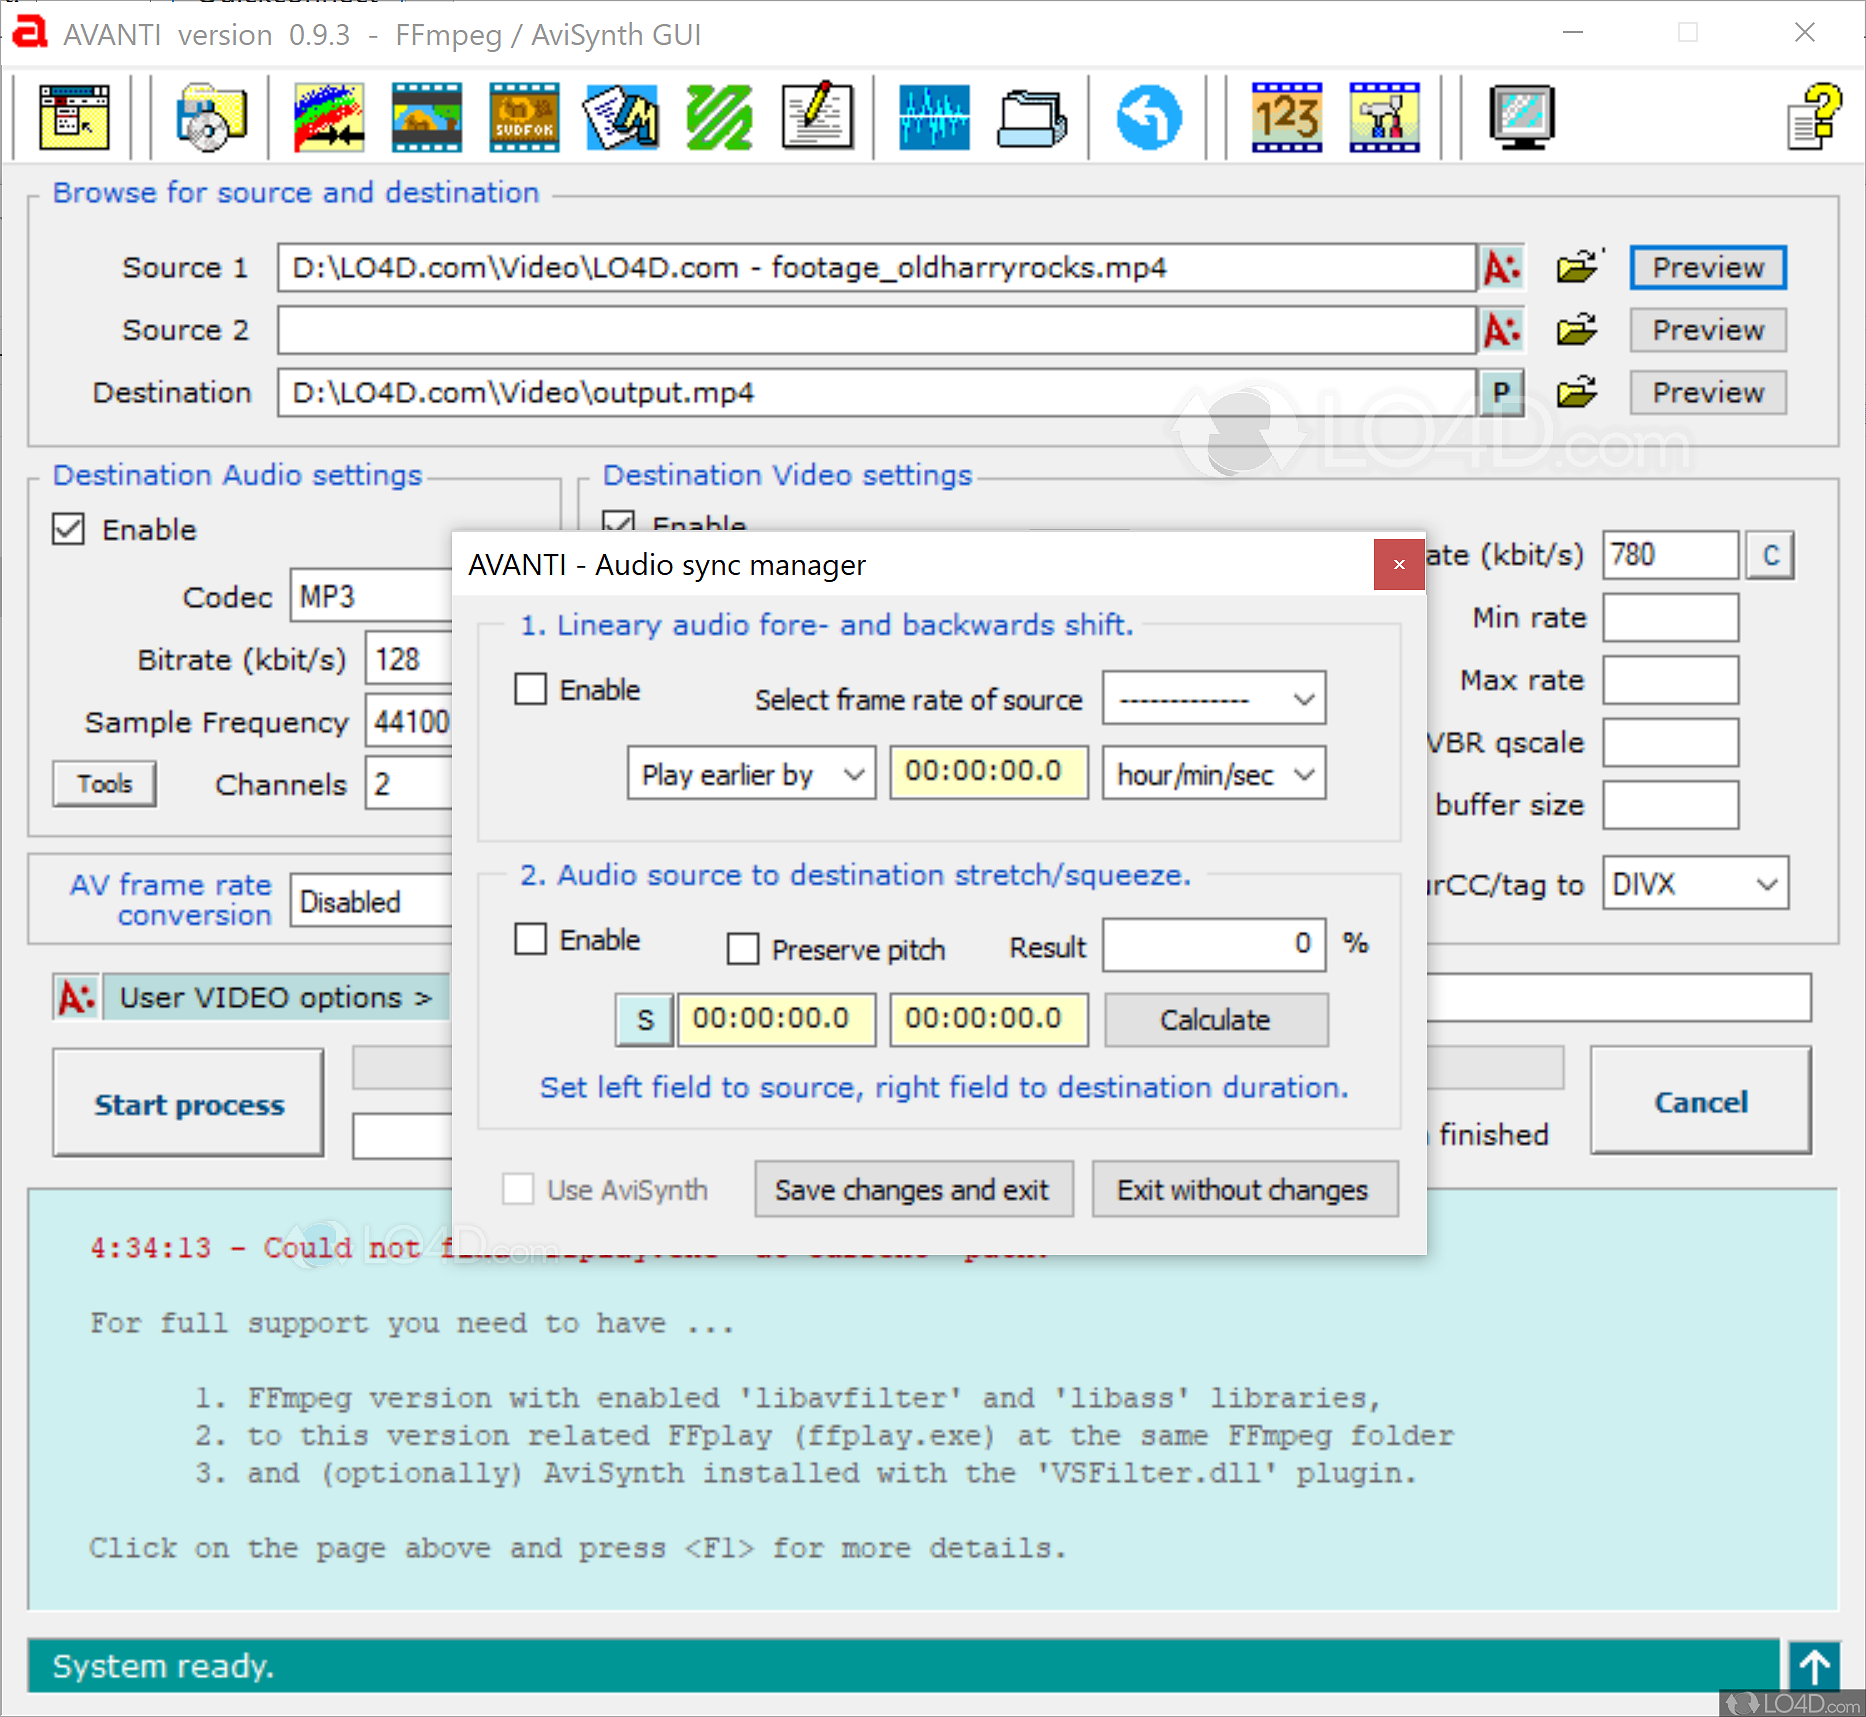Click the up arrow icon in status bar

click(x=1815, y=1666)
